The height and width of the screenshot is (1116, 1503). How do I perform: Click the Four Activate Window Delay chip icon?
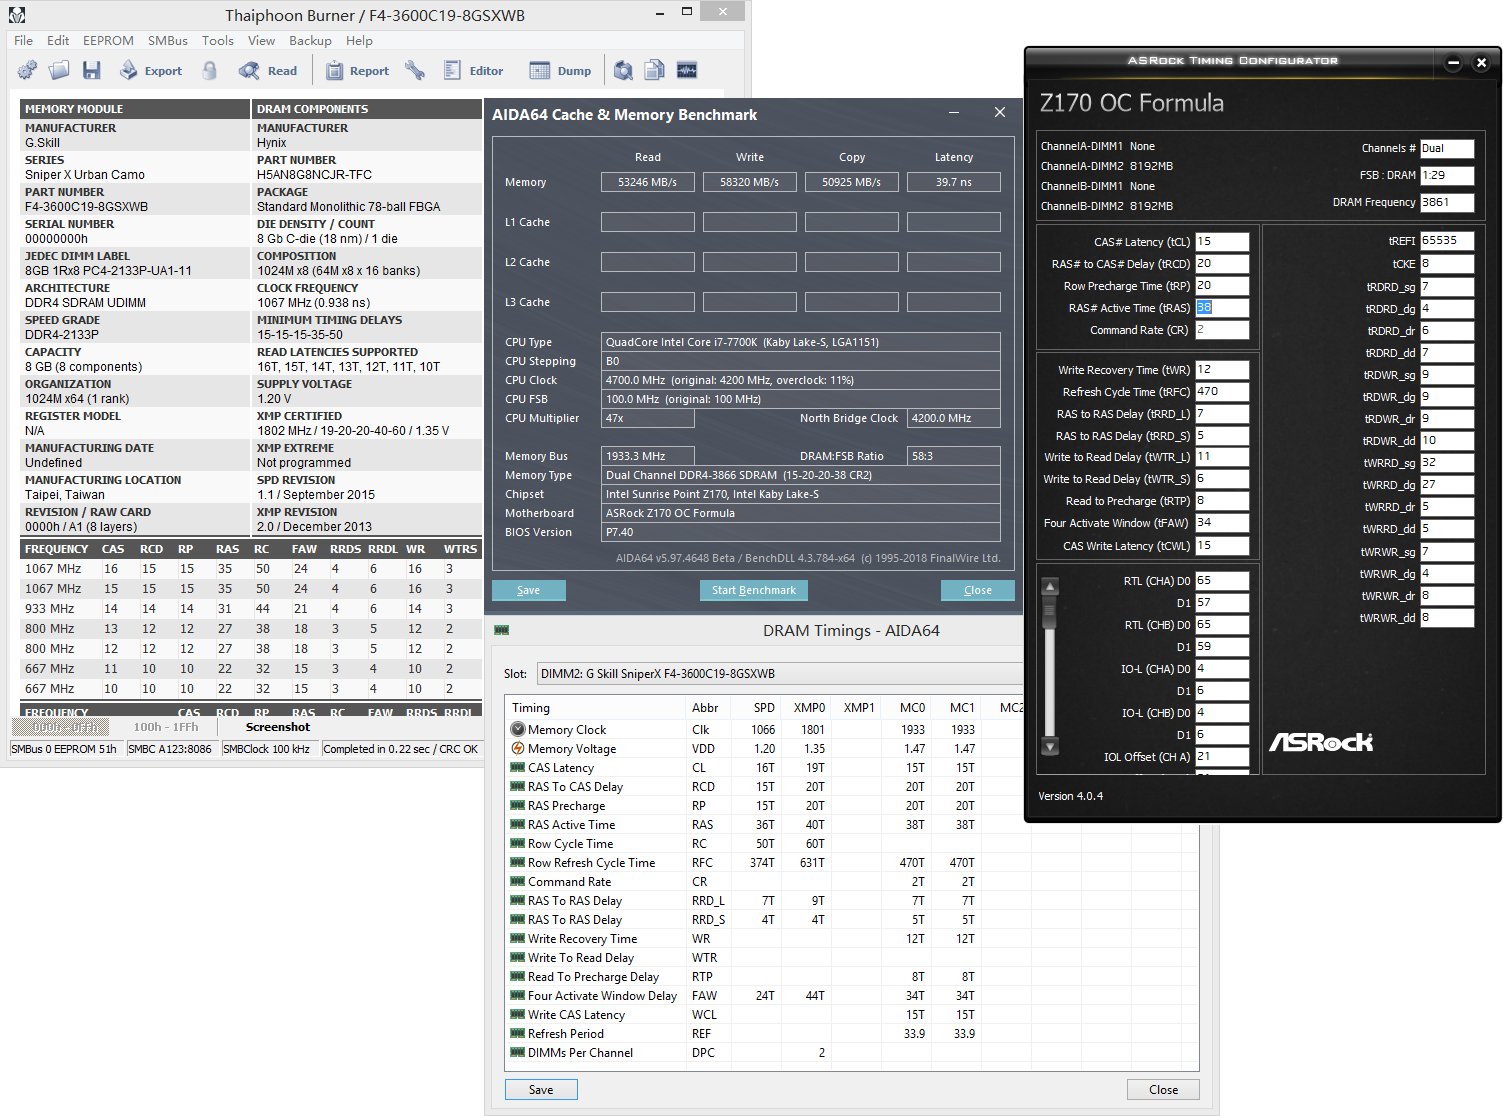[x=518, y=995]
